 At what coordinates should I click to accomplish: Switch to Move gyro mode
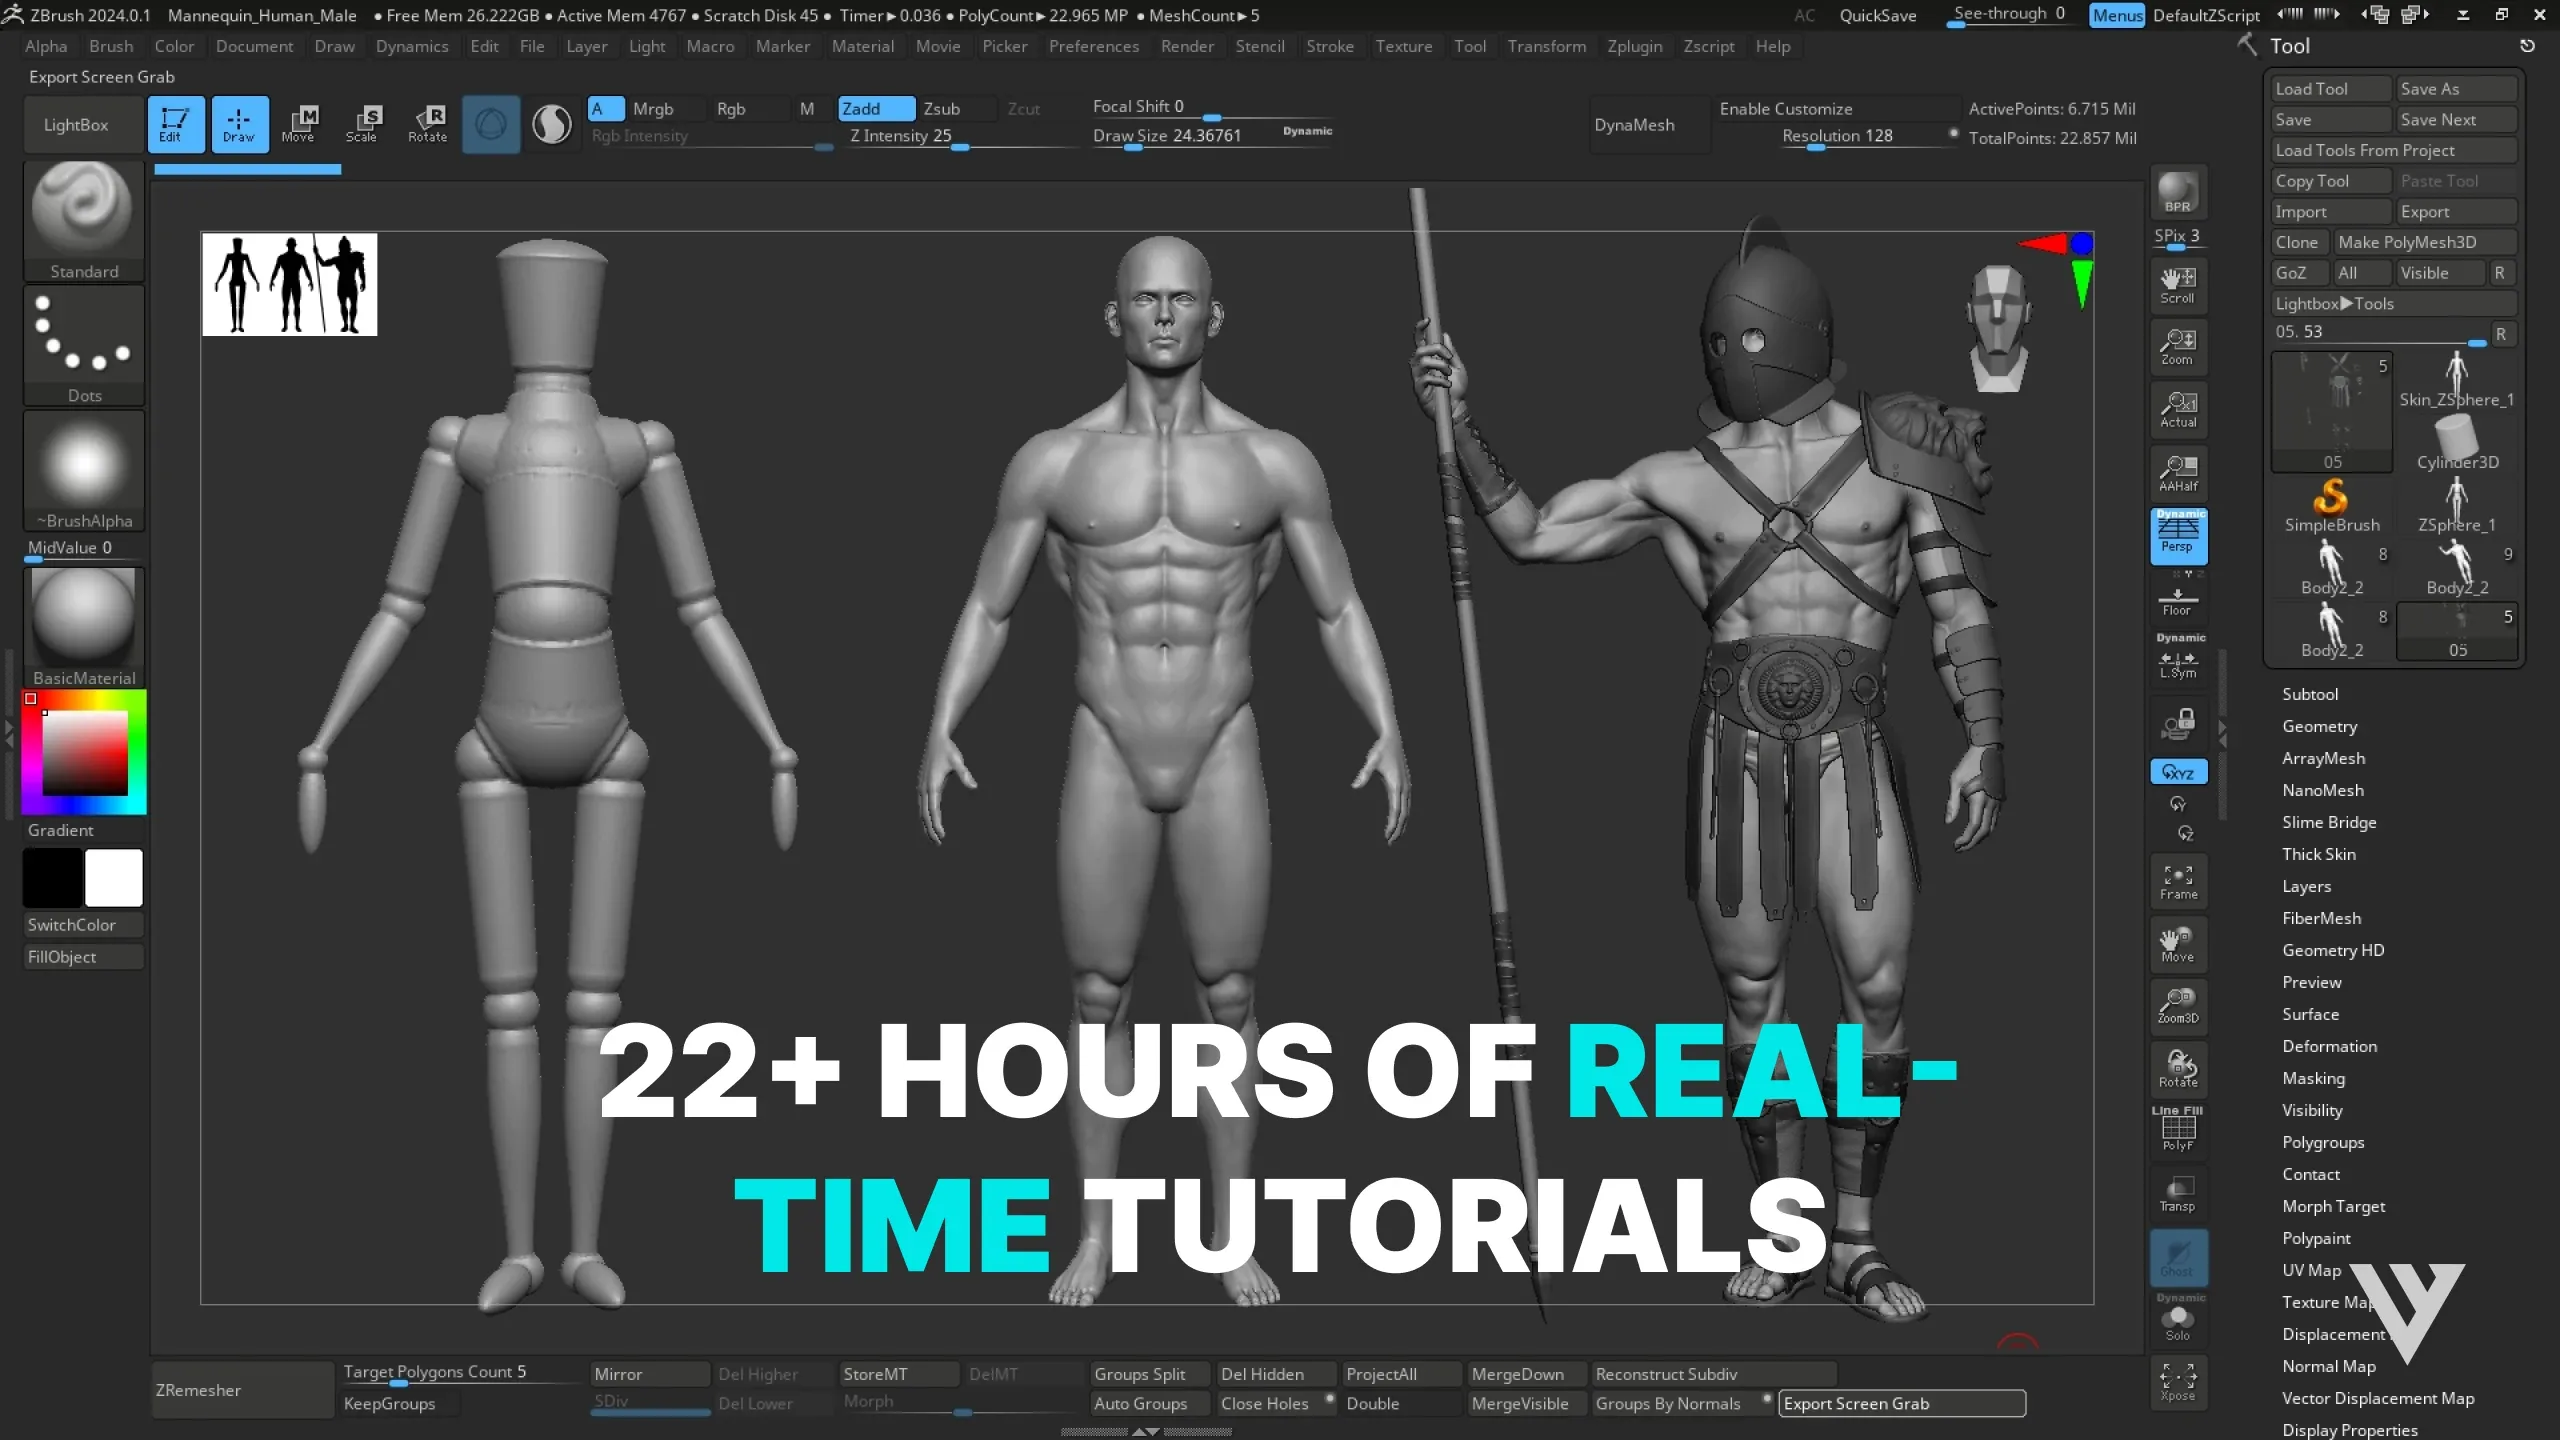tap(300, 123)
